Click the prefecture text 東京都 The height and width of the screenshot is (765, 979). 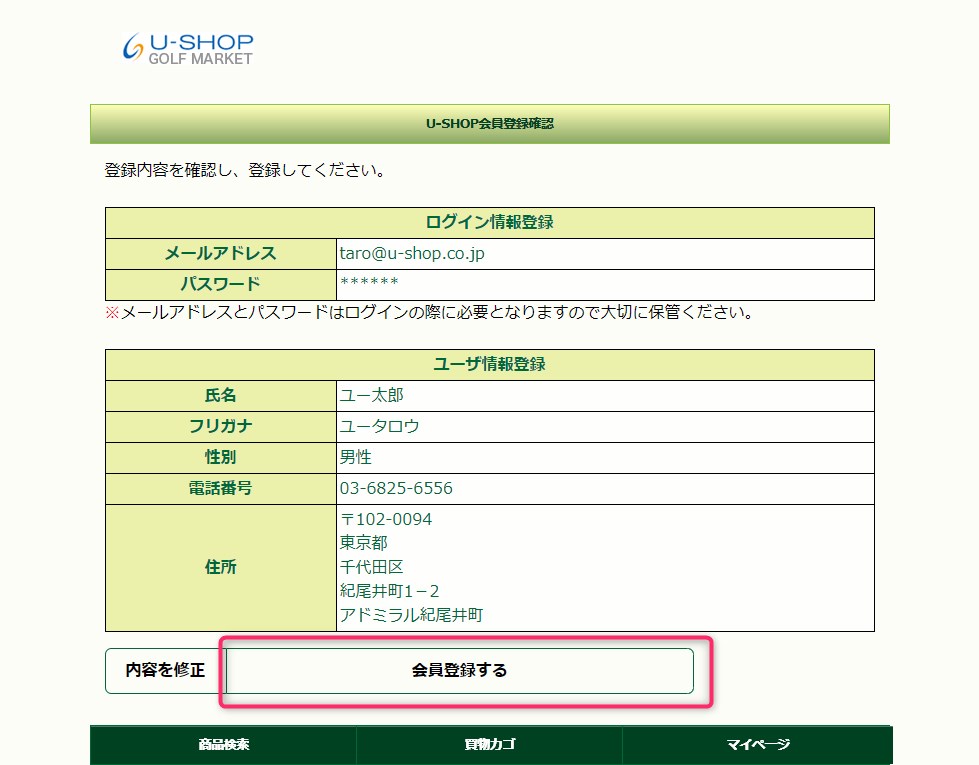coord(363,543)
